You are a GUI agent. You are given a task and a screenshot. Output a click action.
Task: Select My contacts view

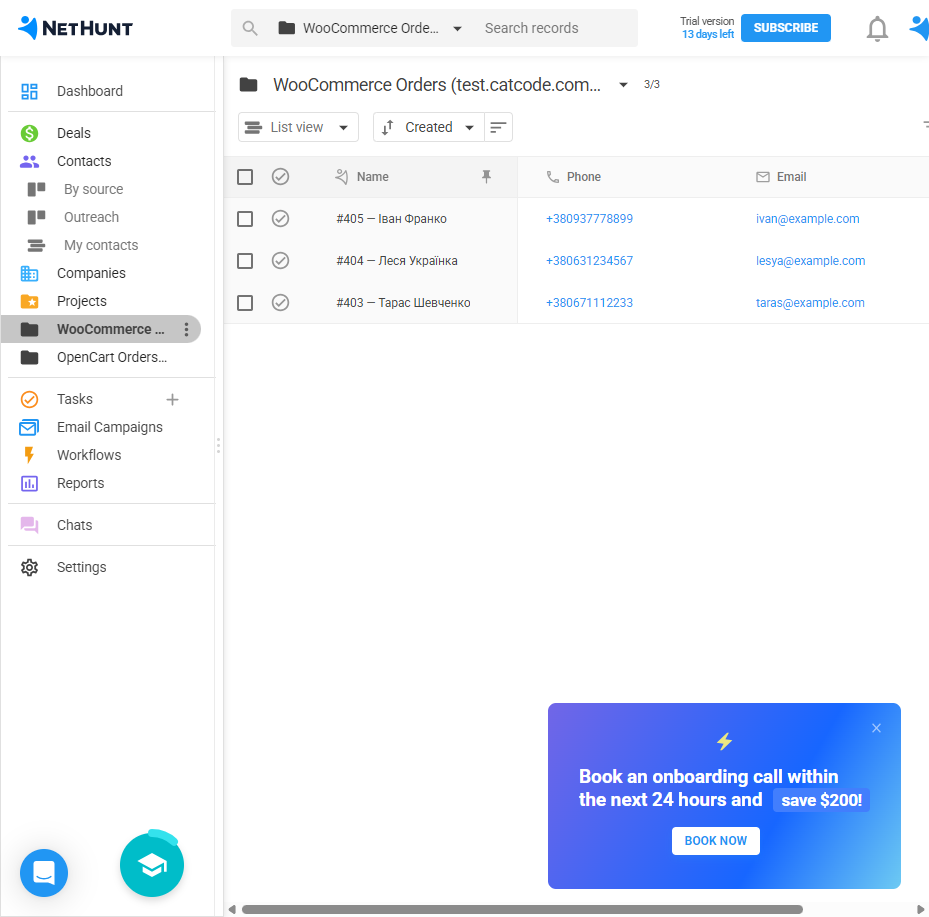(x=101, y=245)
